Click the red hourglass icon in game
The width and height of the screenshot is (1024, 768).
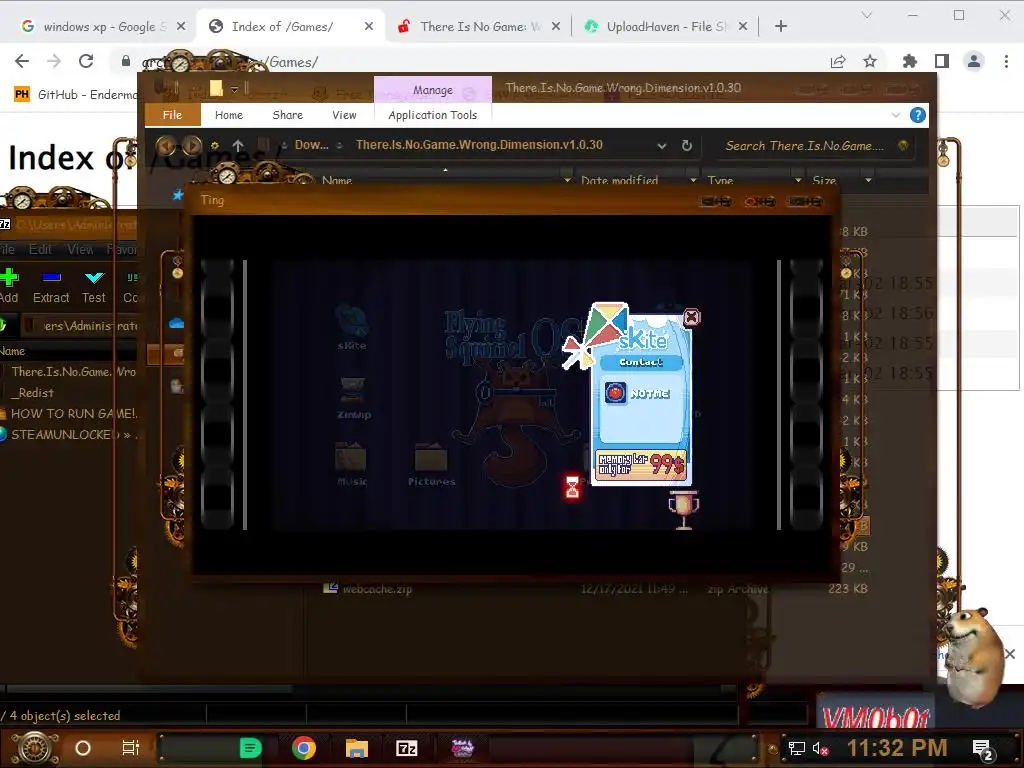[x=572, y=487]
